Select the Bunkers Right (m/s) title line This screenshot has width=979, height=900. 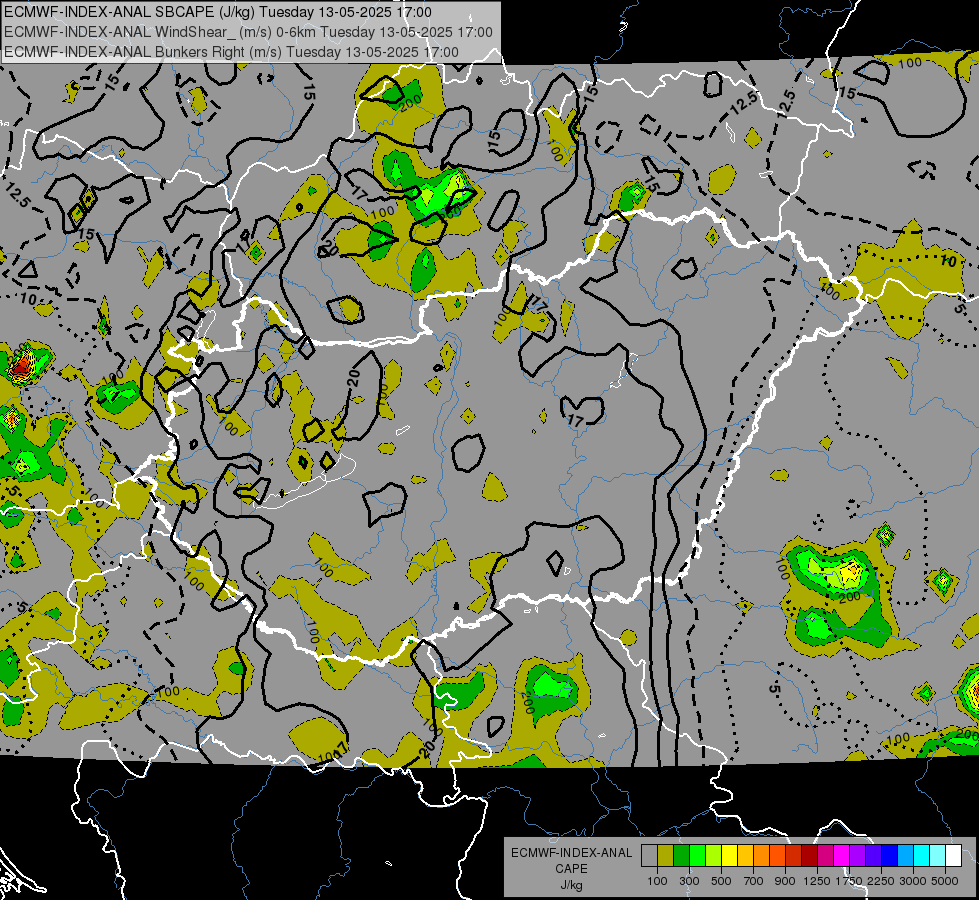231,52
